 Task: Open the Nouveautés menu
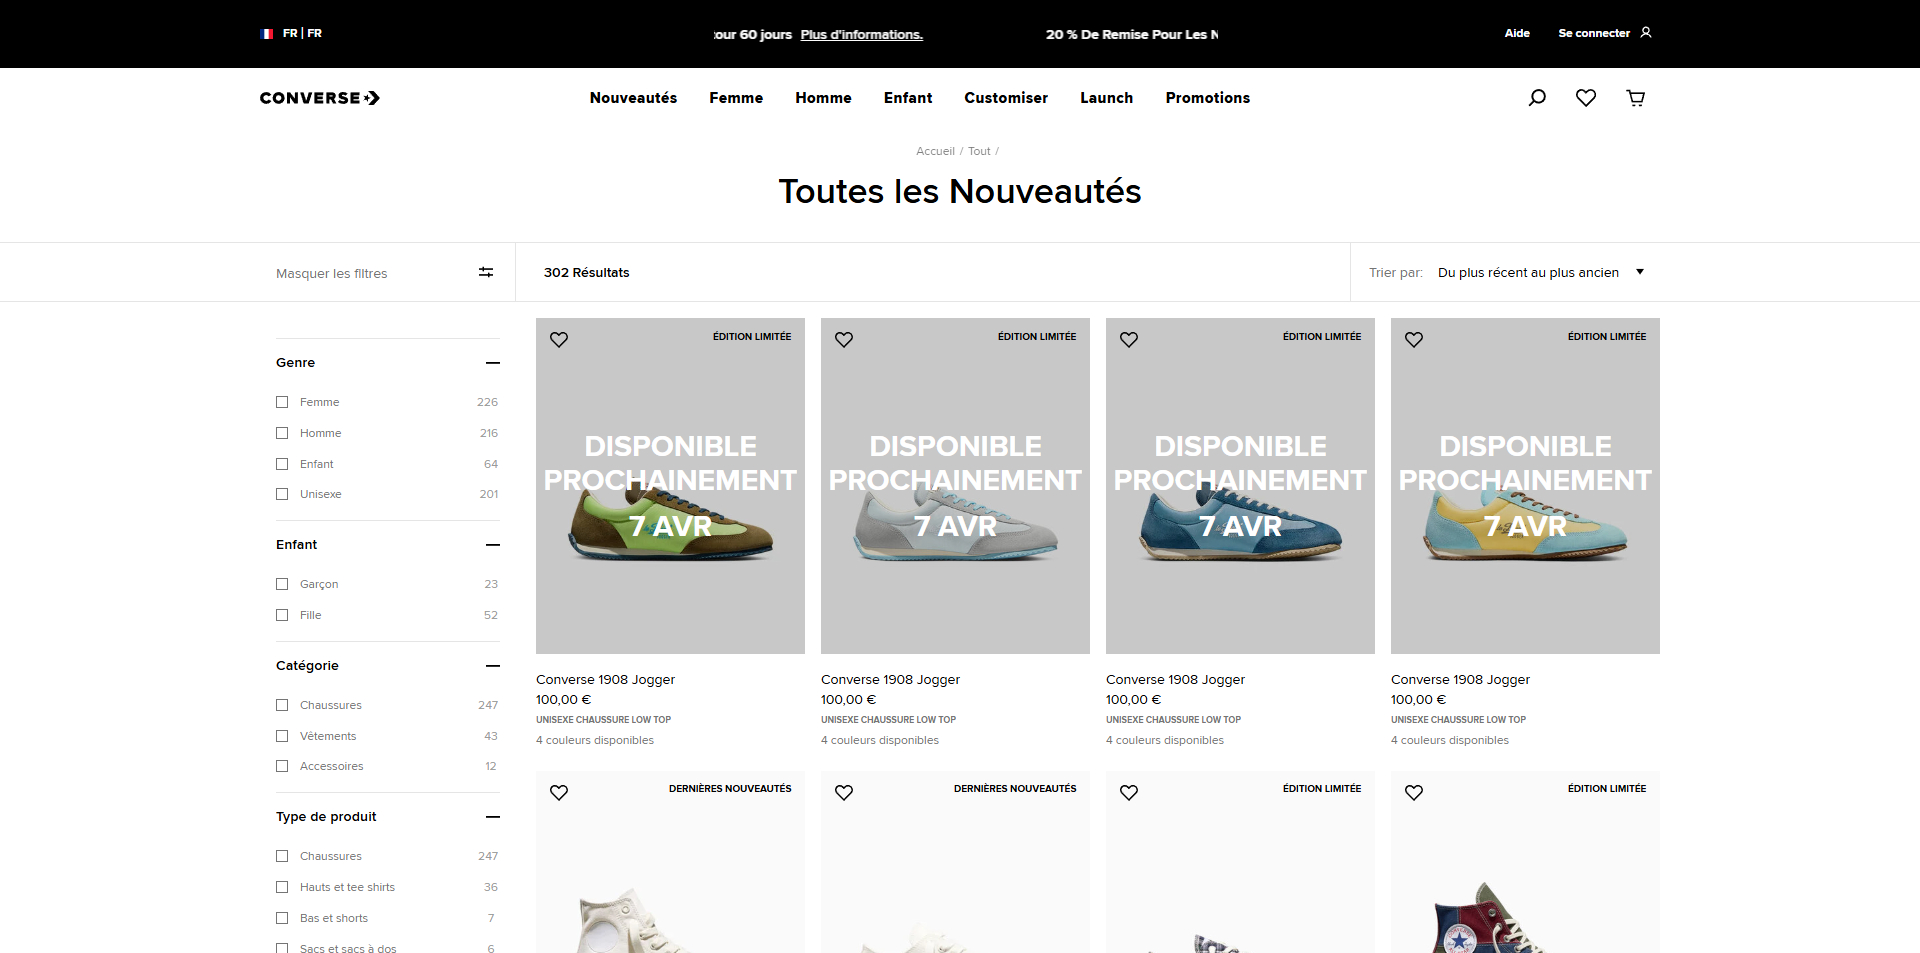click(633, 98)
